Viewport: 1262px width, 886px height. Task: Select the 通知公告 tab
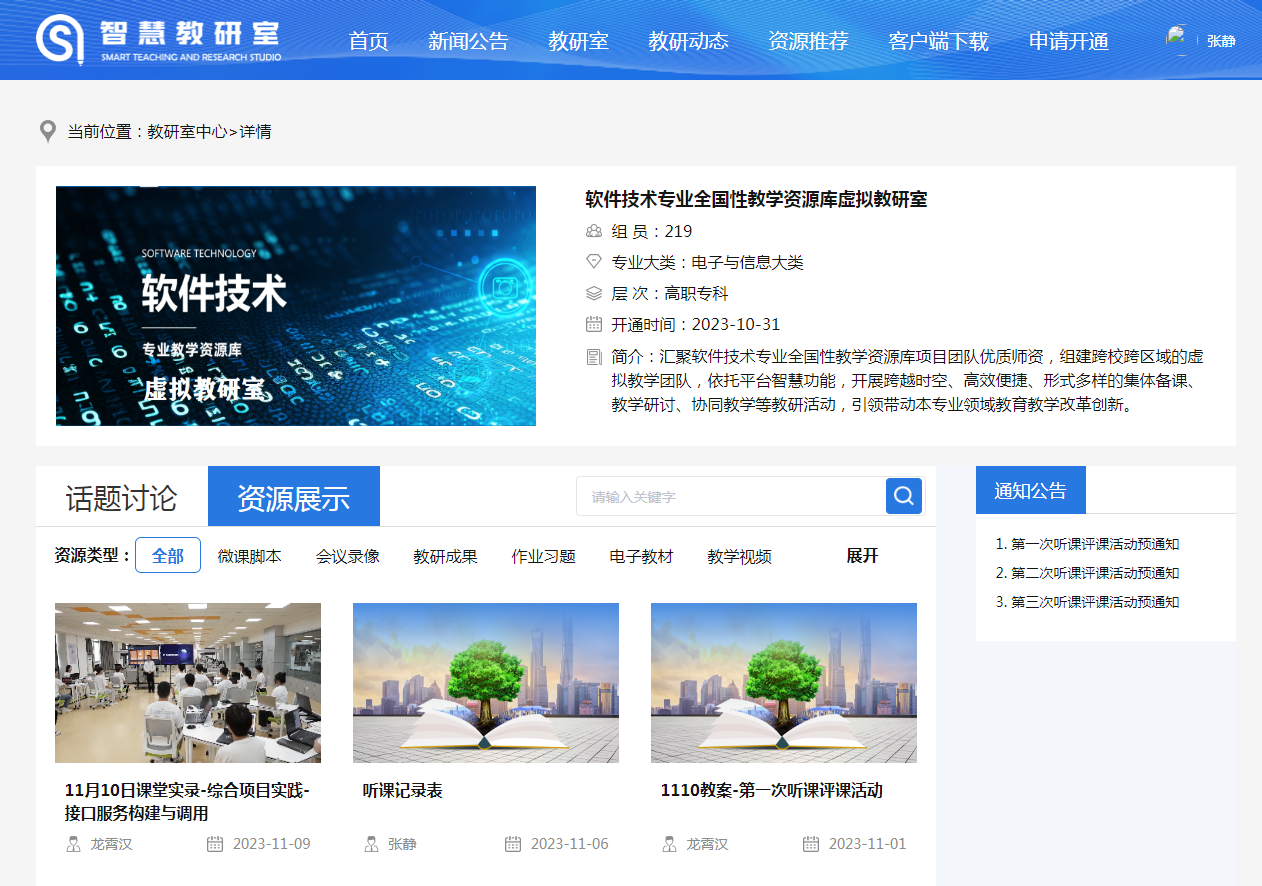click(1031, 491)
